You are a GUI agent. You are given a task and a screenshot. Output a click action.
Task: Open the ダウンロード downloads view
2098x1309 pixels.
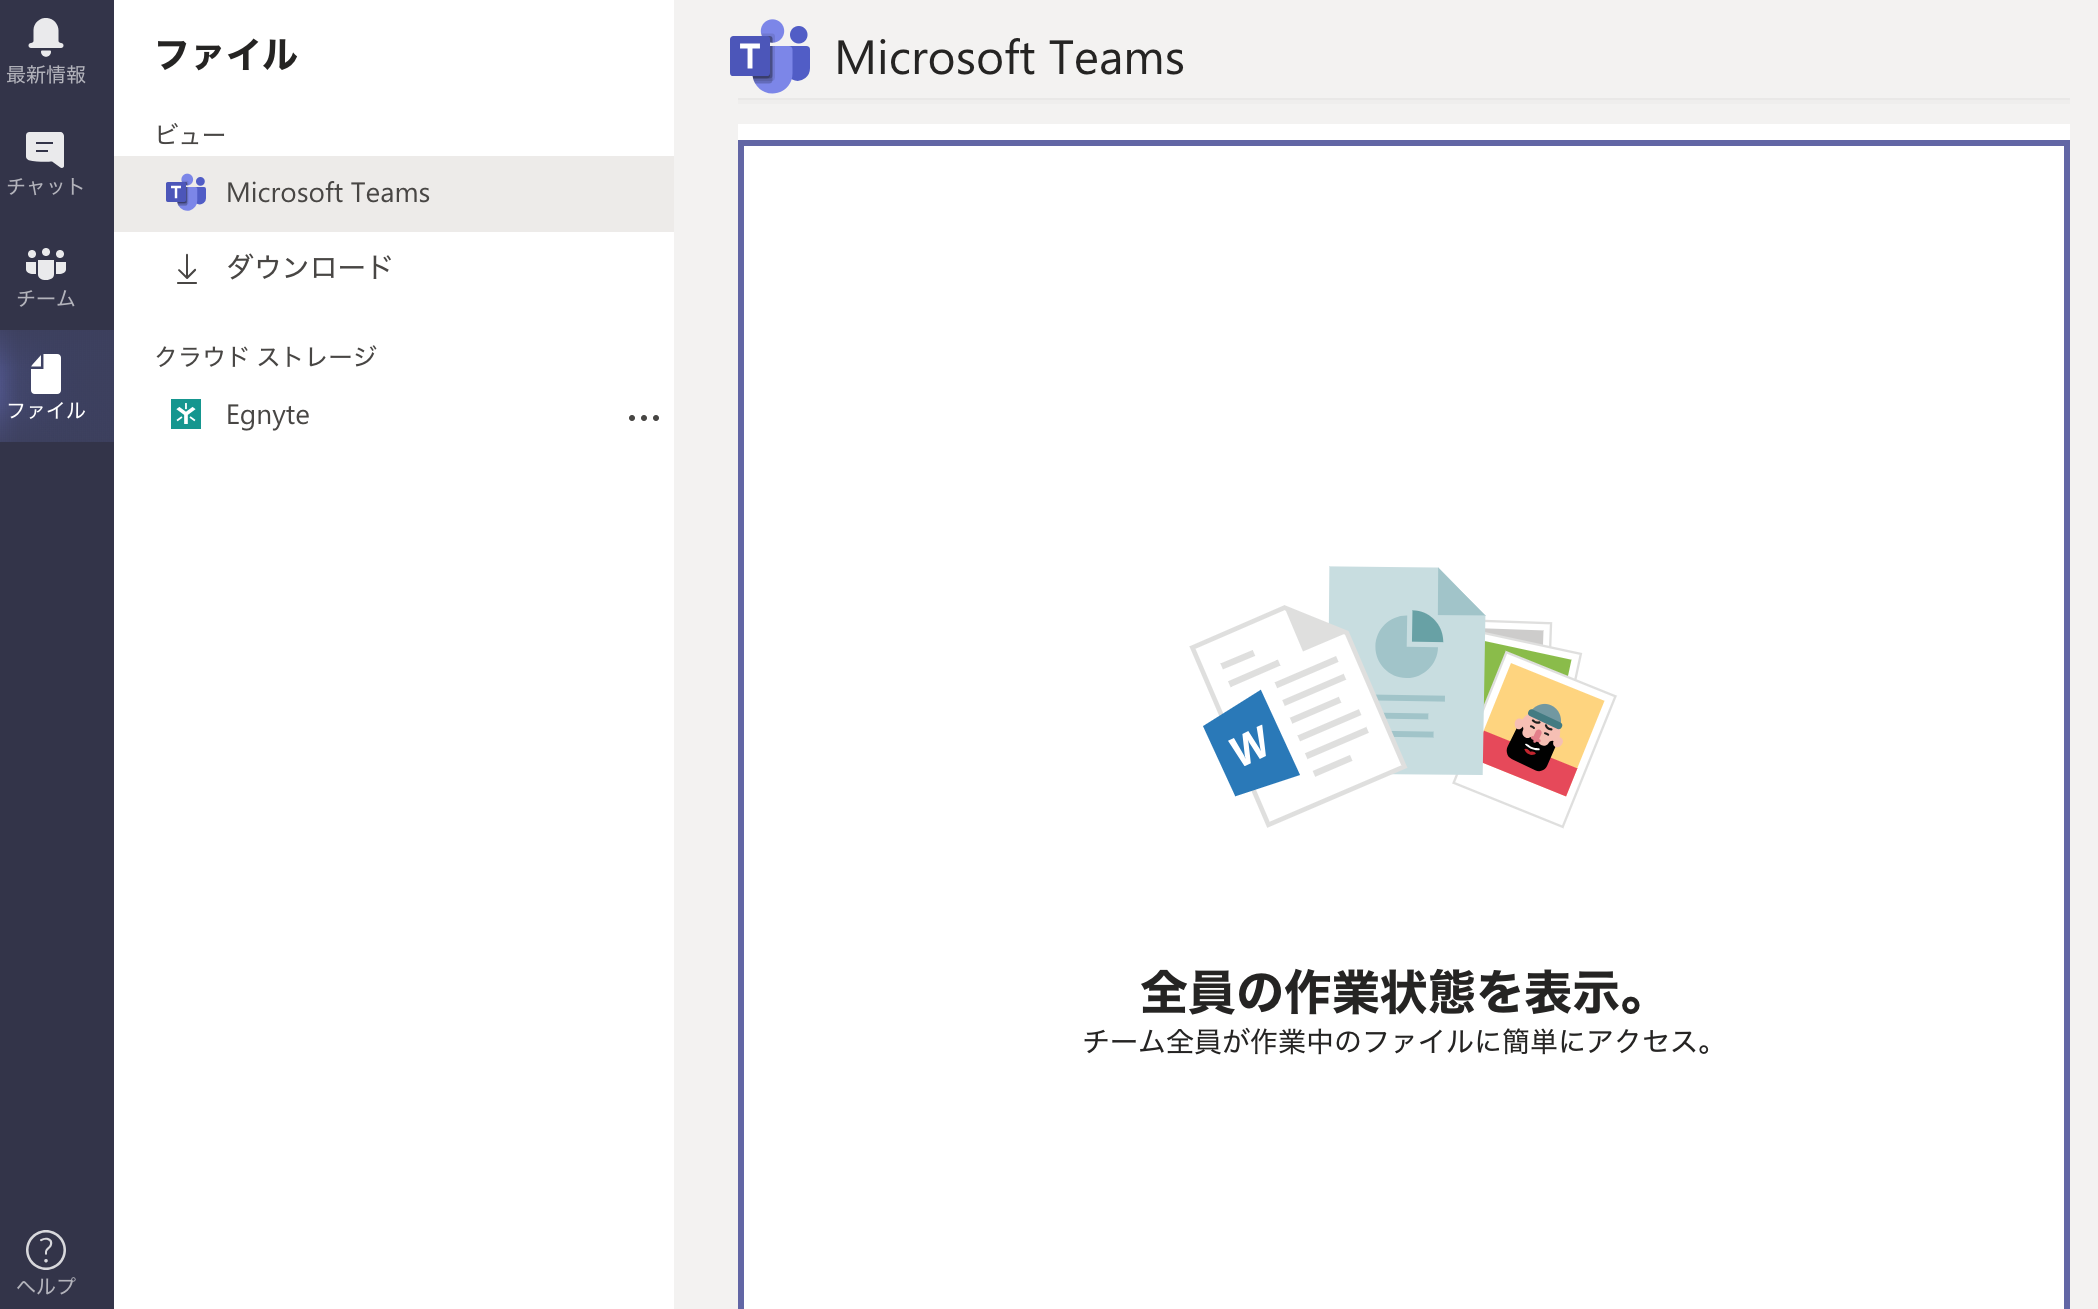tap(394, 268)
